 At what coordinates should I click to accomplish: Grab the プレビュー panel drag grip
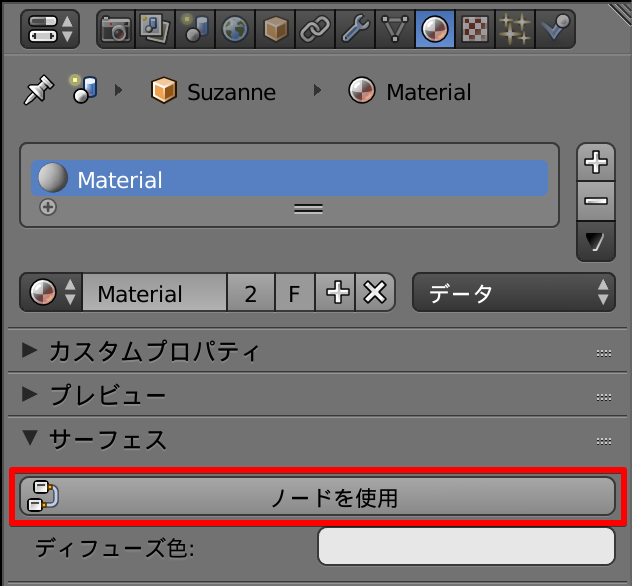pyautogui.click(x=604, y=398)
